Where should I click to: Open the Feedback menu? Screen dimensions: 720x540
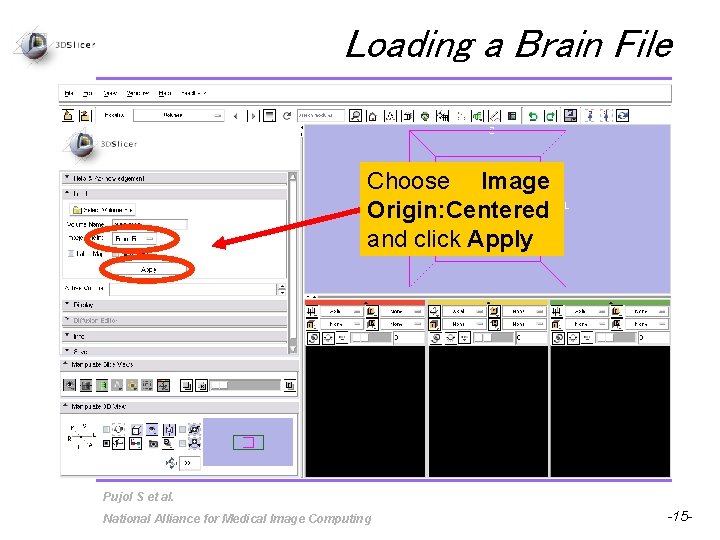[193, 93]
